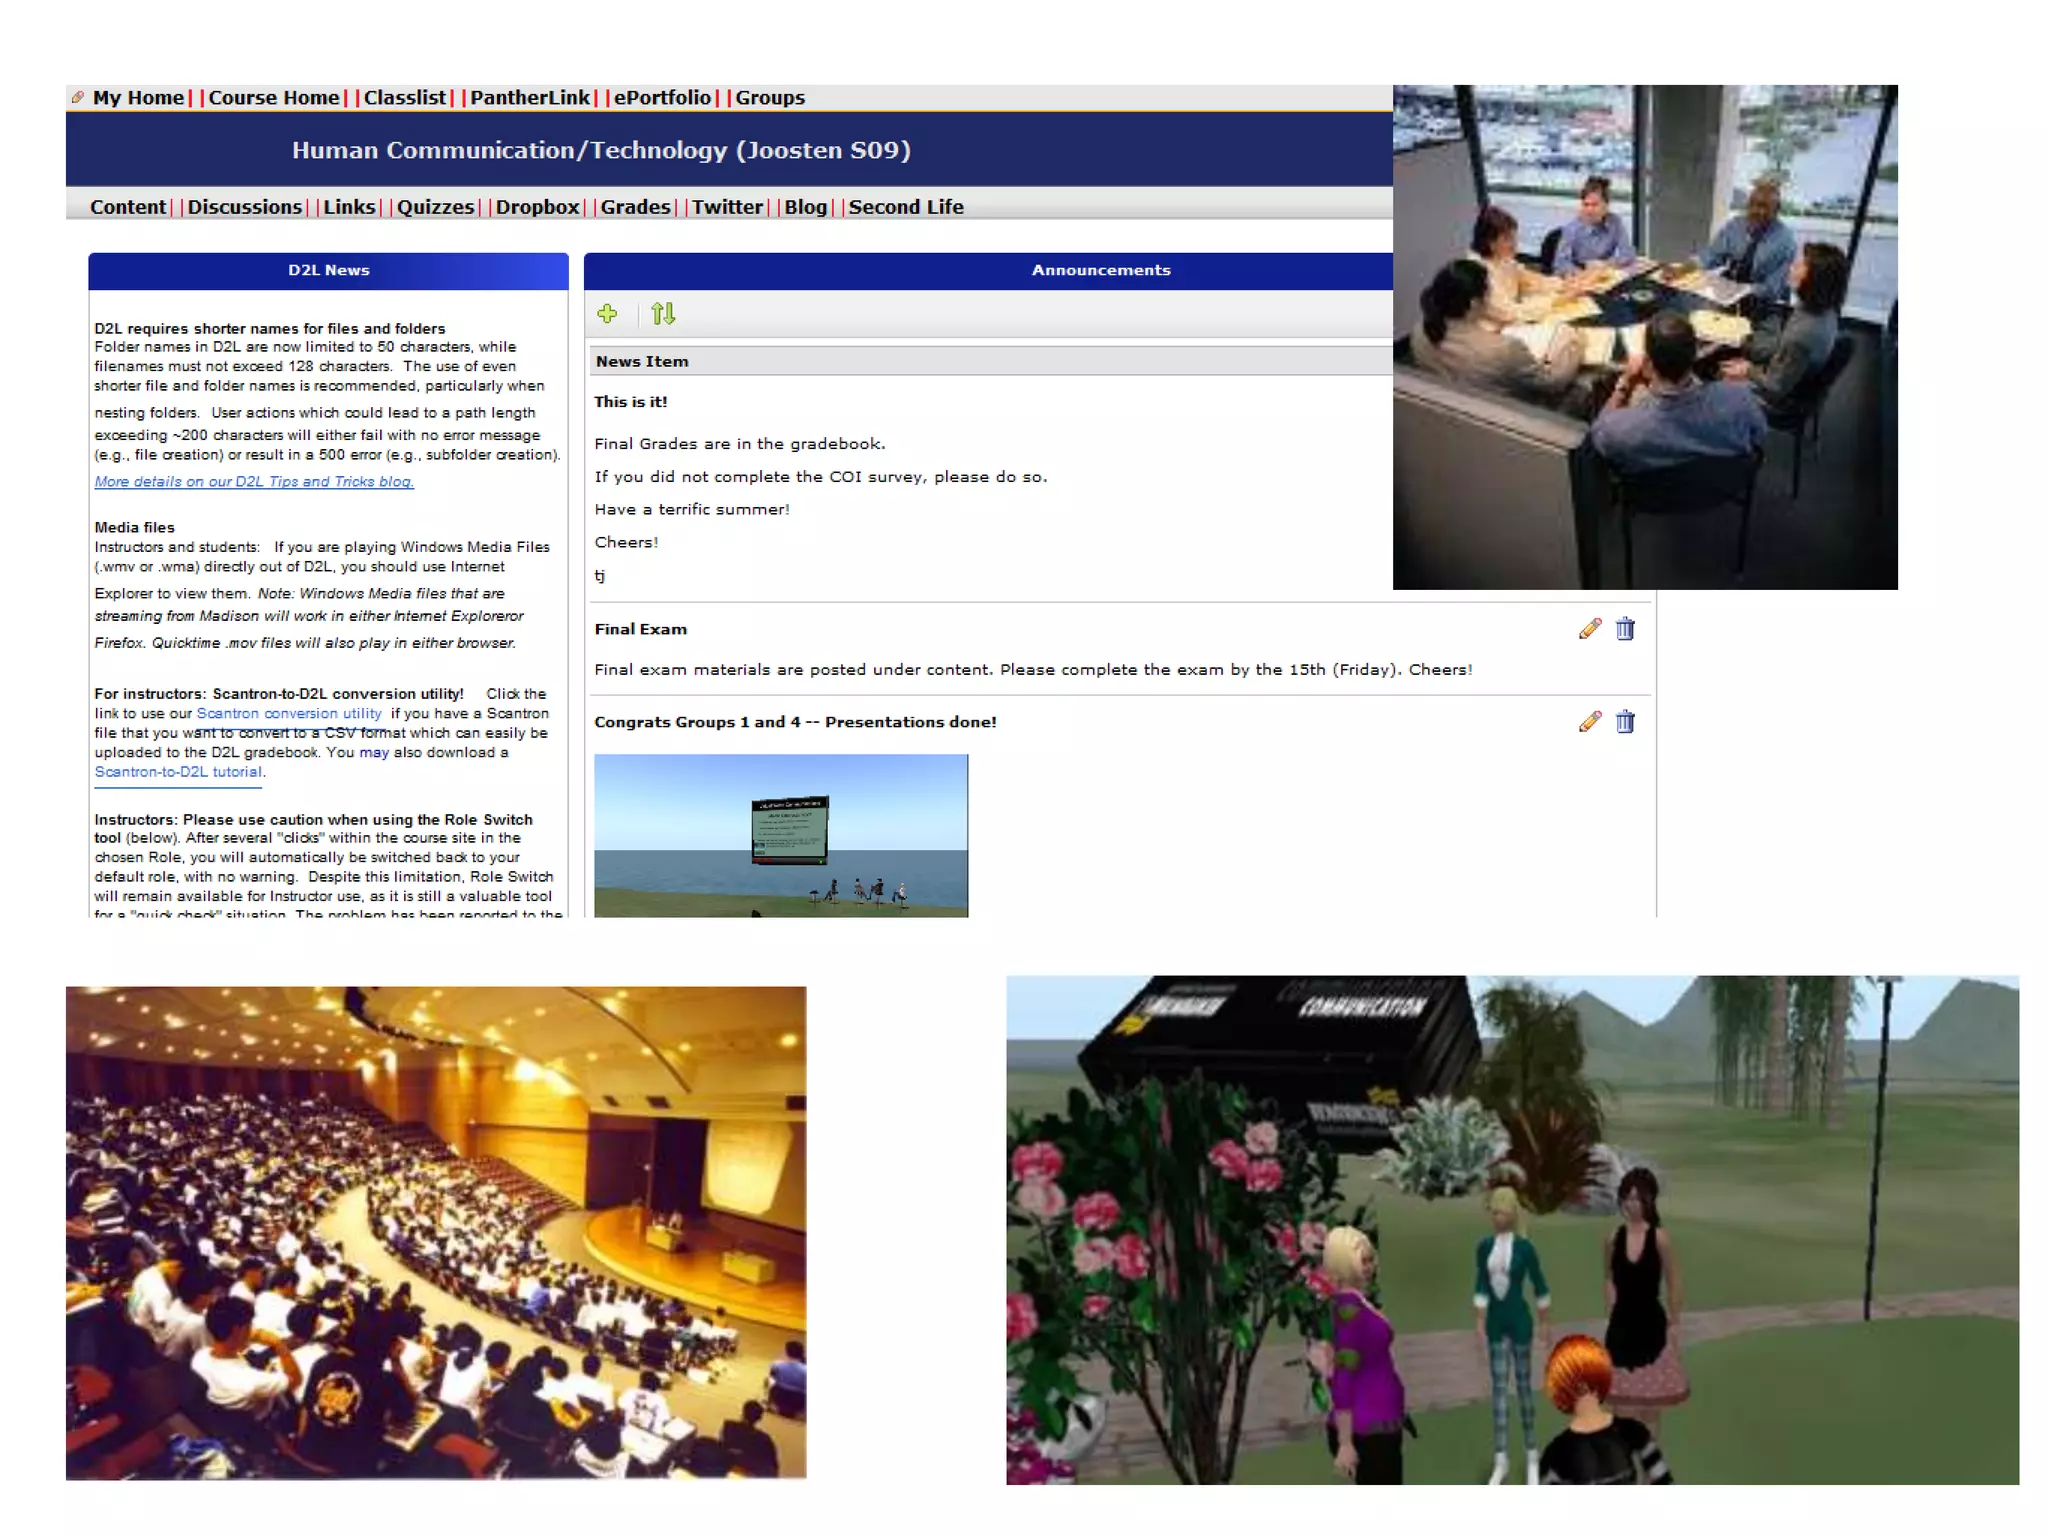Delete the Congrats Groups announcement trash icon

click(x=1625, y=722)
